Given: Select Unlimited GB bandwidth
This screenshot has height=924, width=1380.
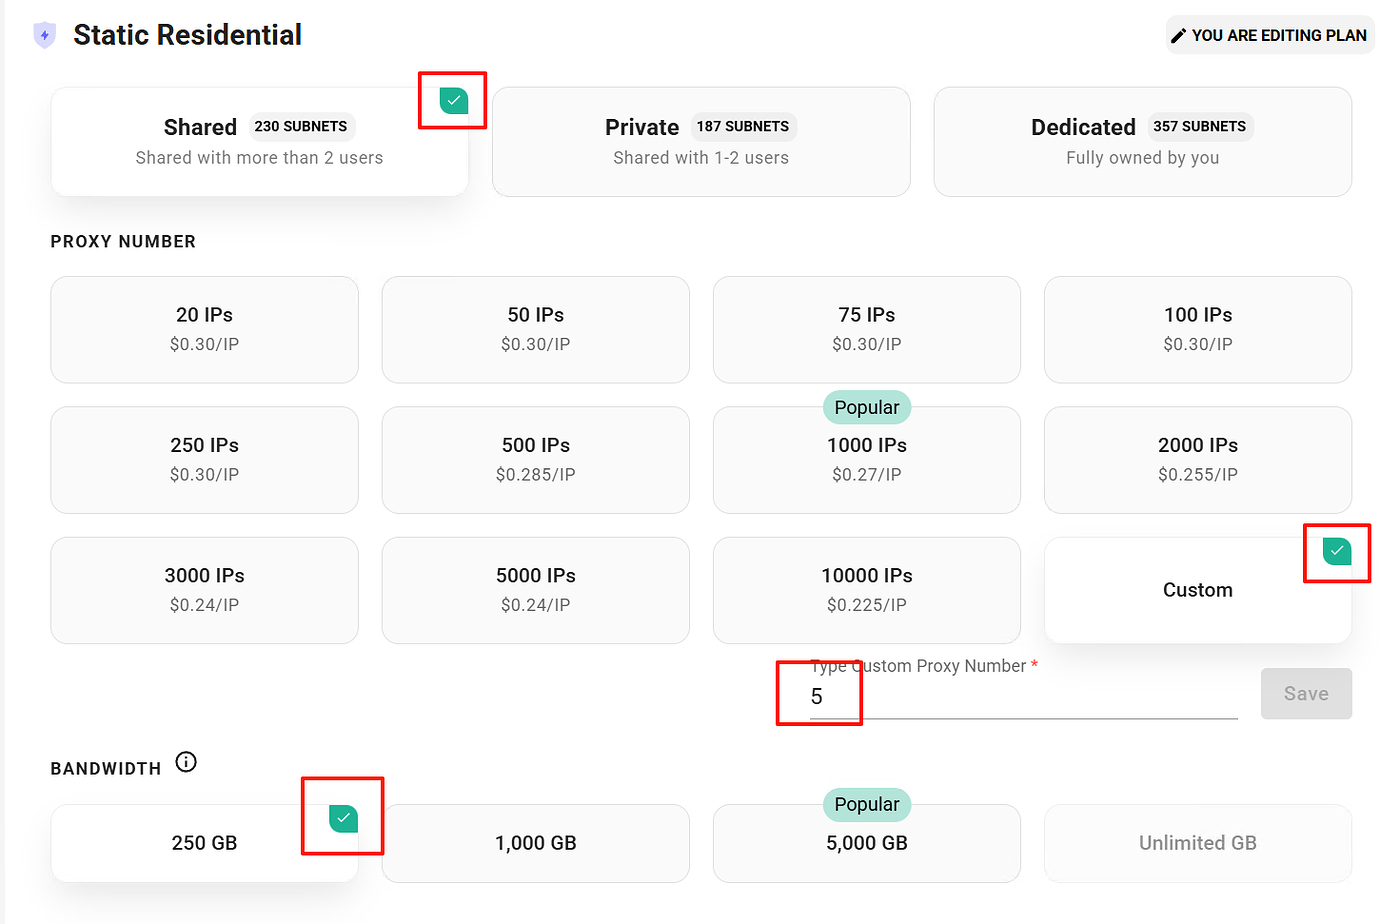Looking at the screenshot, I should (x=1197, y=843).
